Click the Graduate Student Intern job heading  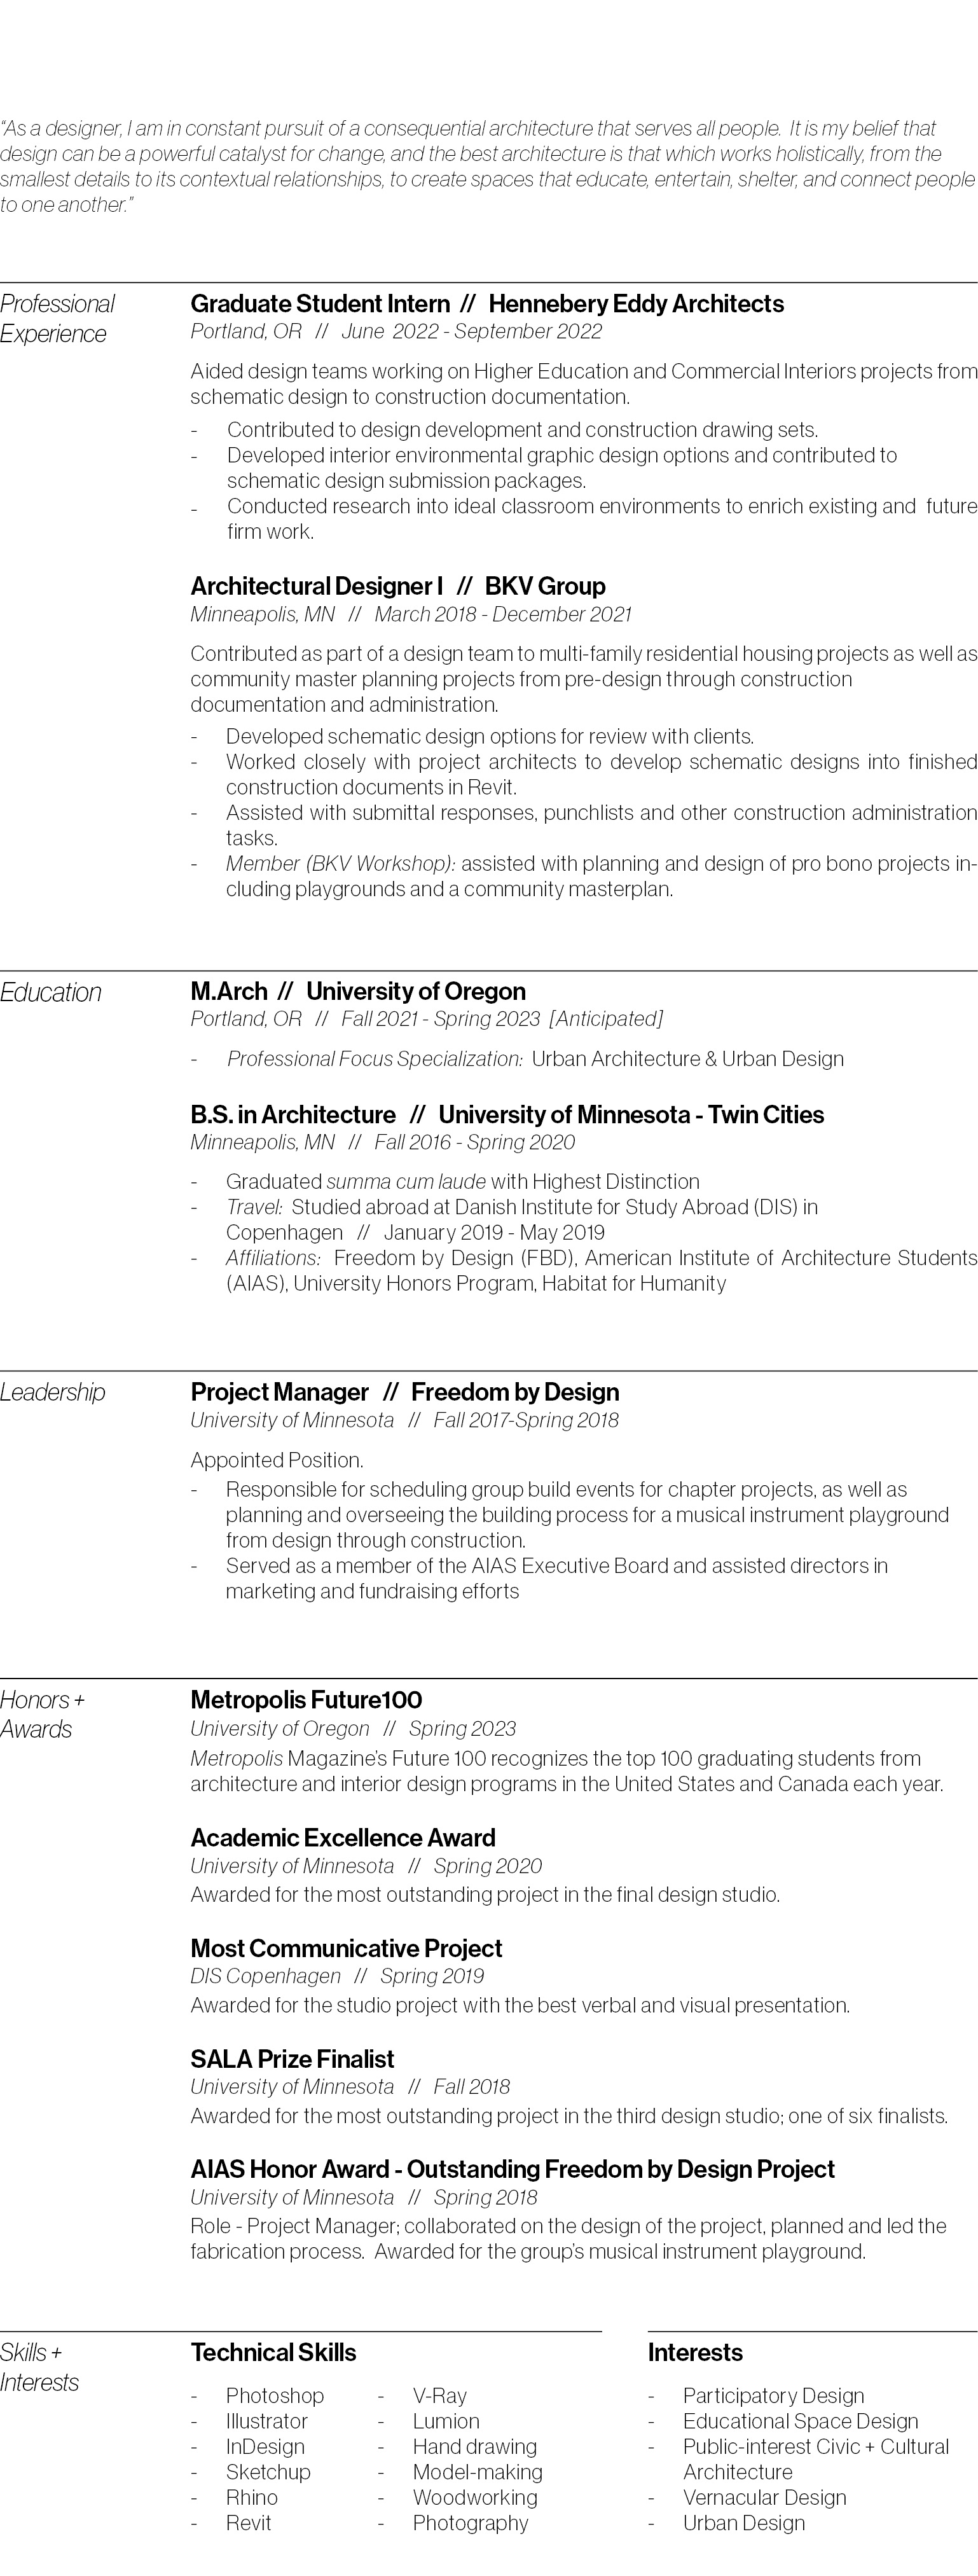(x=486, y=304)
